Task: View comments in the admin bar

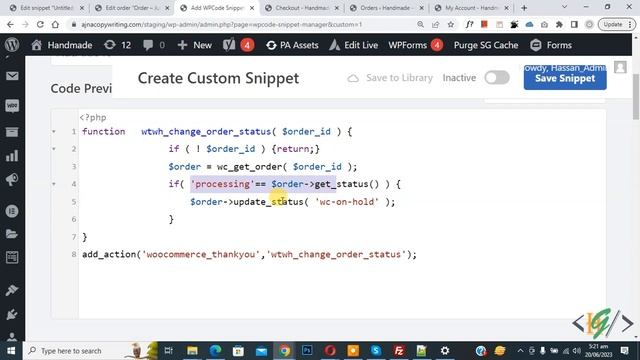Action: pos(154,45)
